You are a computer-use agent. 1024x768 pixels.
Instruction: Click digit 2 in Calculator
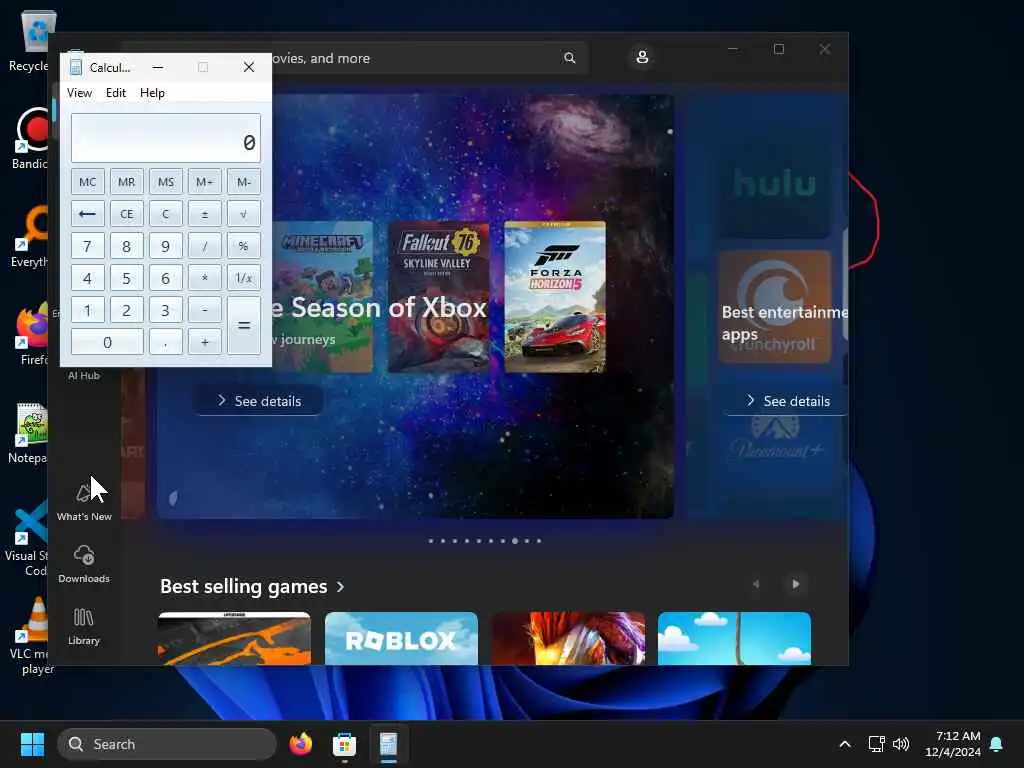(127, 310)
